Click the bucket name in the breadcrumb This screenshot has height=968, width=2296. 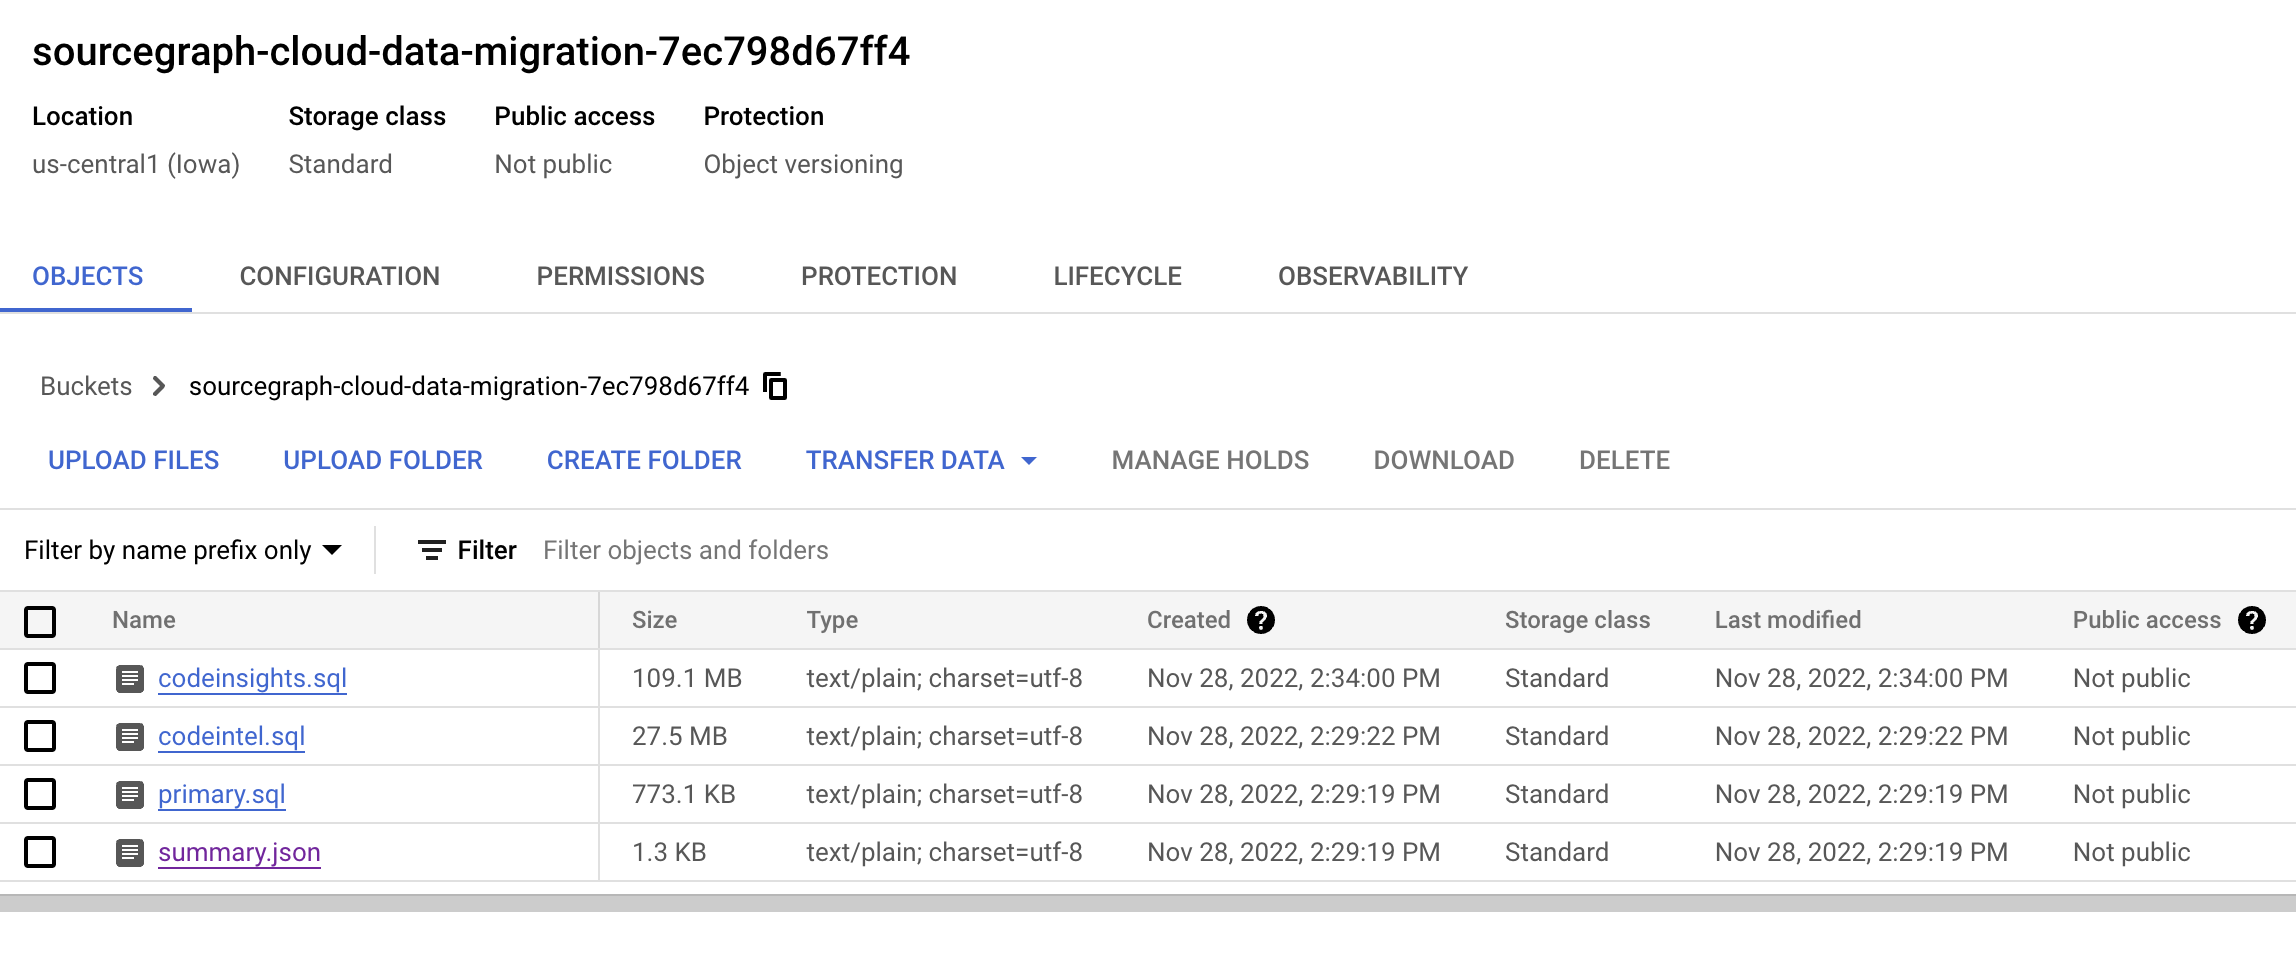469,386
